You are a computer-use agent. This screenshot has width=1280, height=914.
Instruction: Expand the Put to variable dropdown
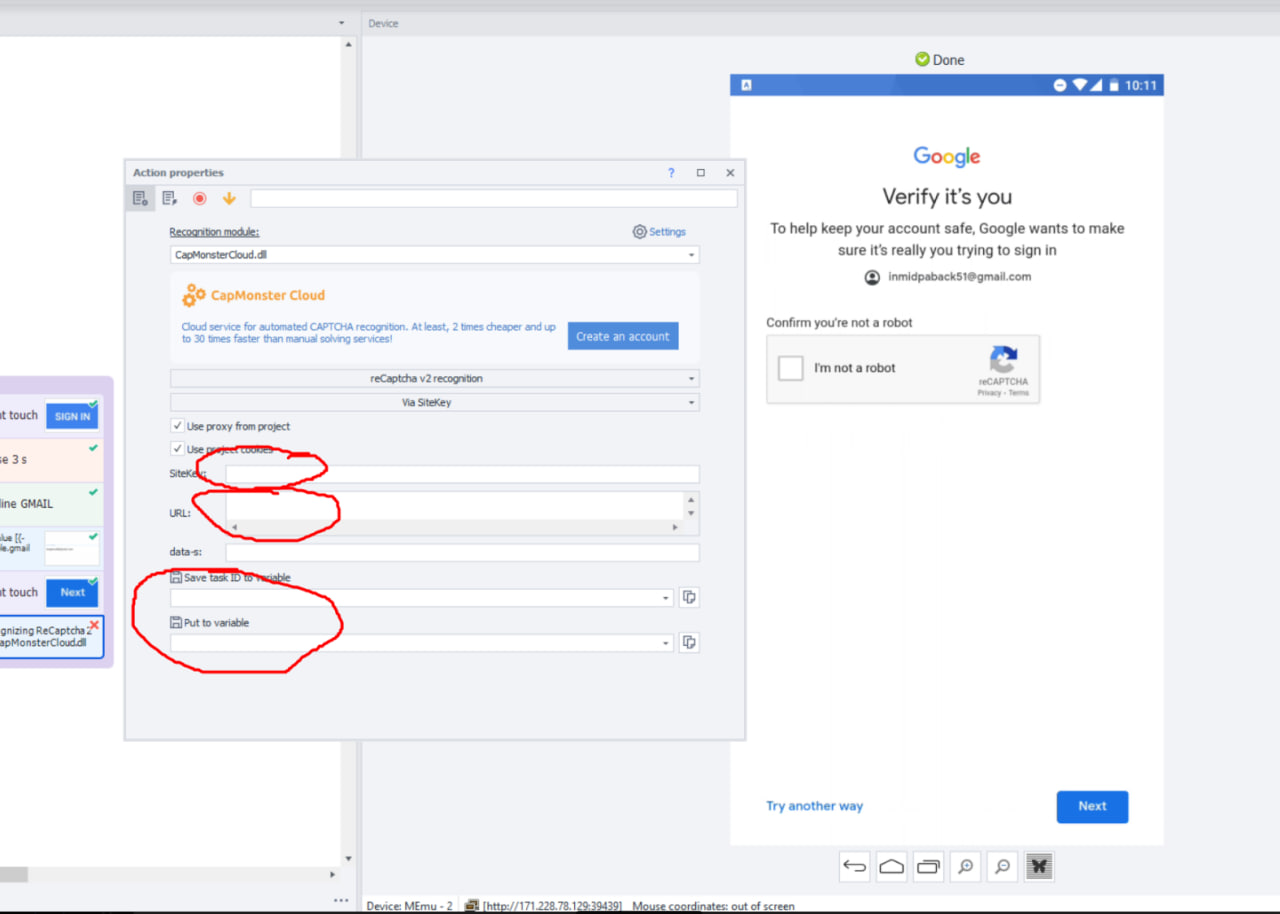666,643
